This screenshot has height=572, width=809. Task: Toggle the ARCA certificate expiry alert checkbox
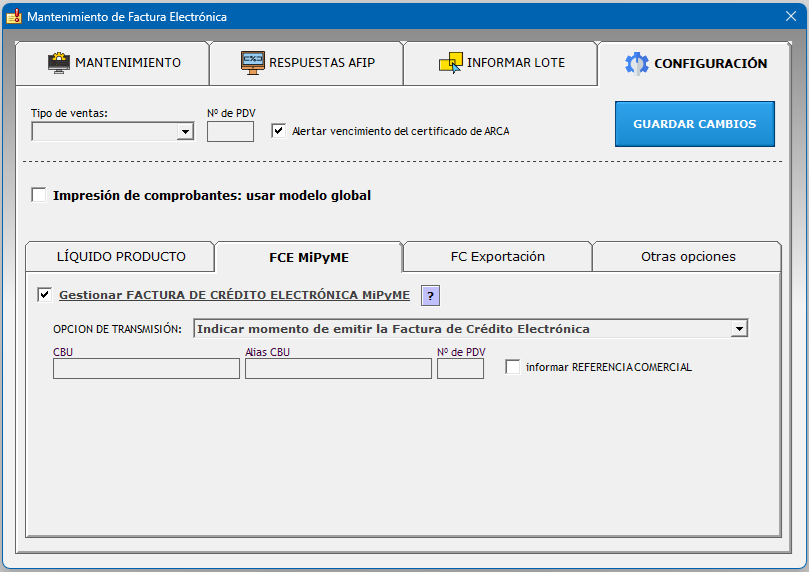[279, 130]
